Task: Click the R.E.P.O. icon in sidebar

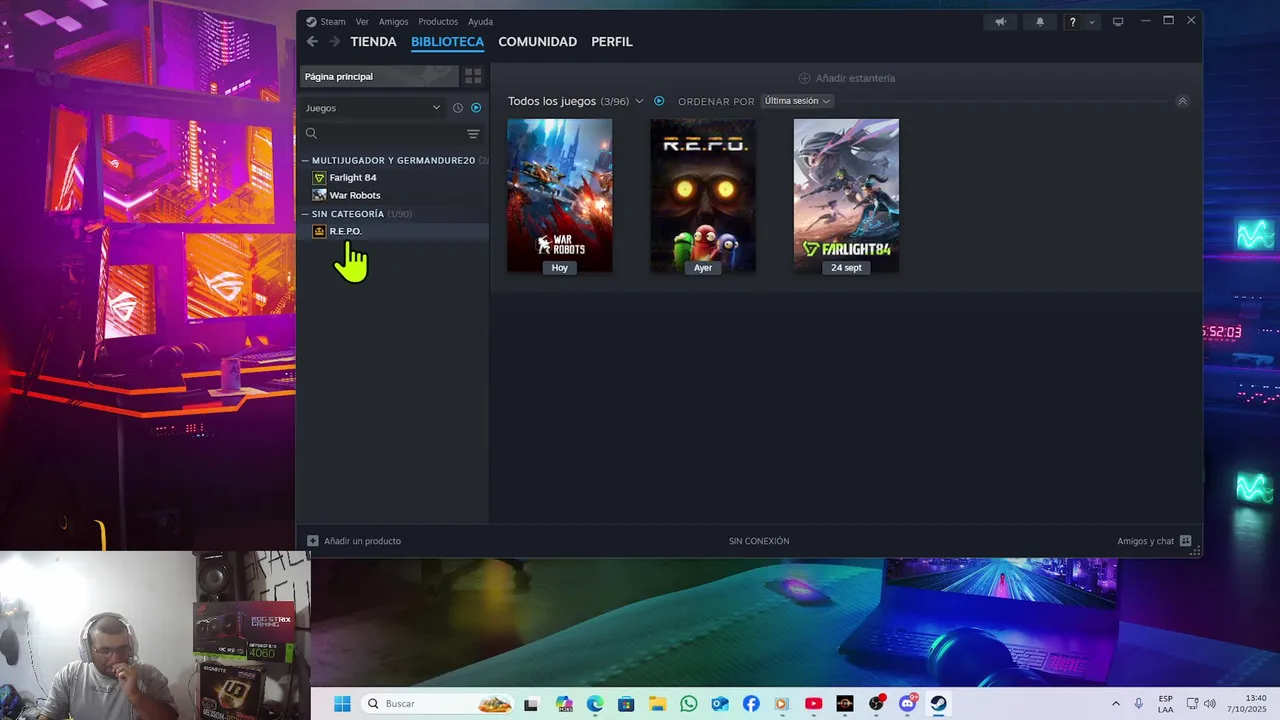Action: 319,231
